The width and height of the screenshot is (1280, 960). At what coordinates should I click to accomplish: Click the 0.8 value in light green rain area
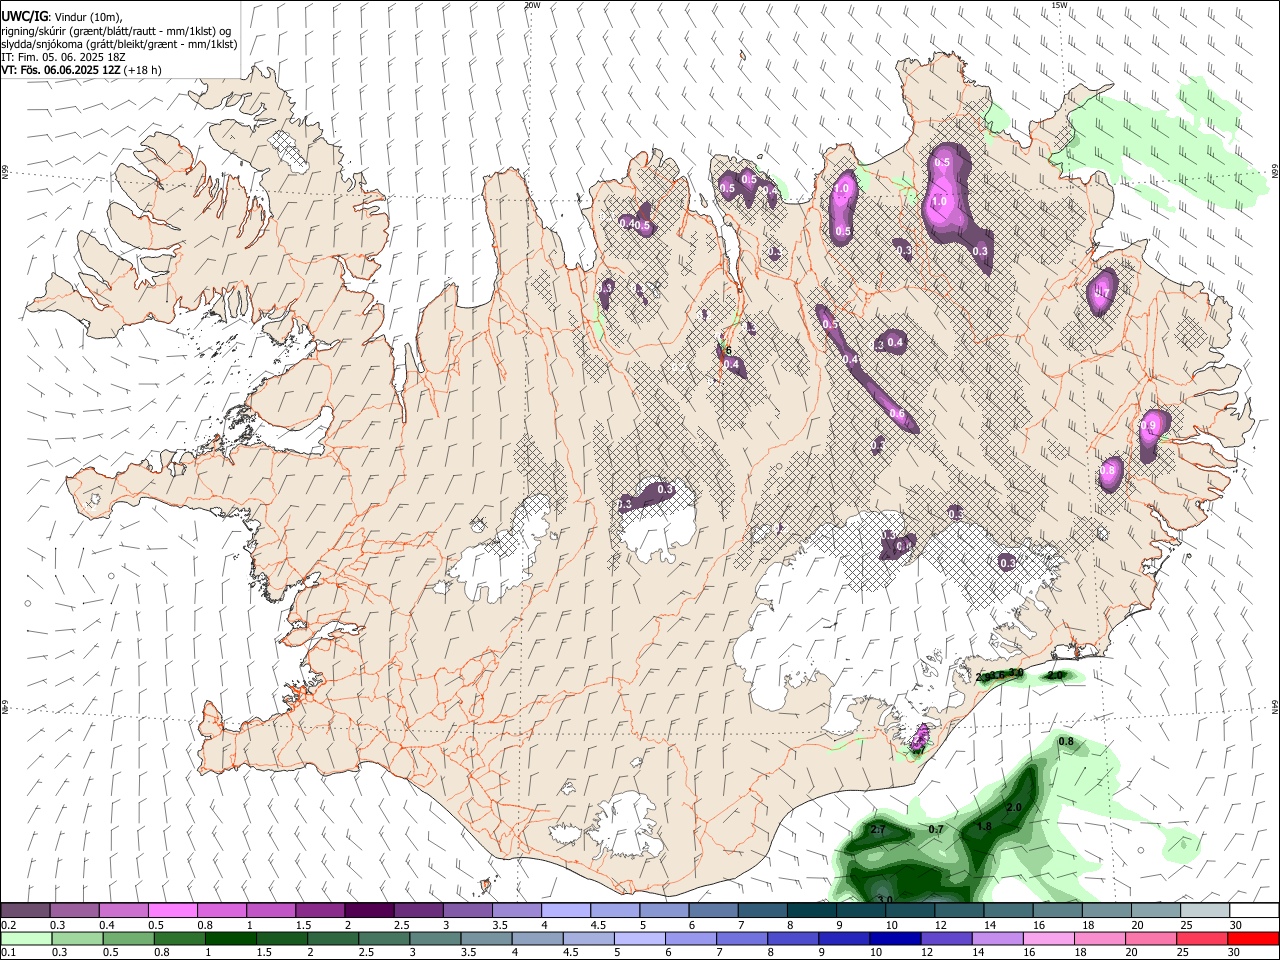[x=1066, y=742]
